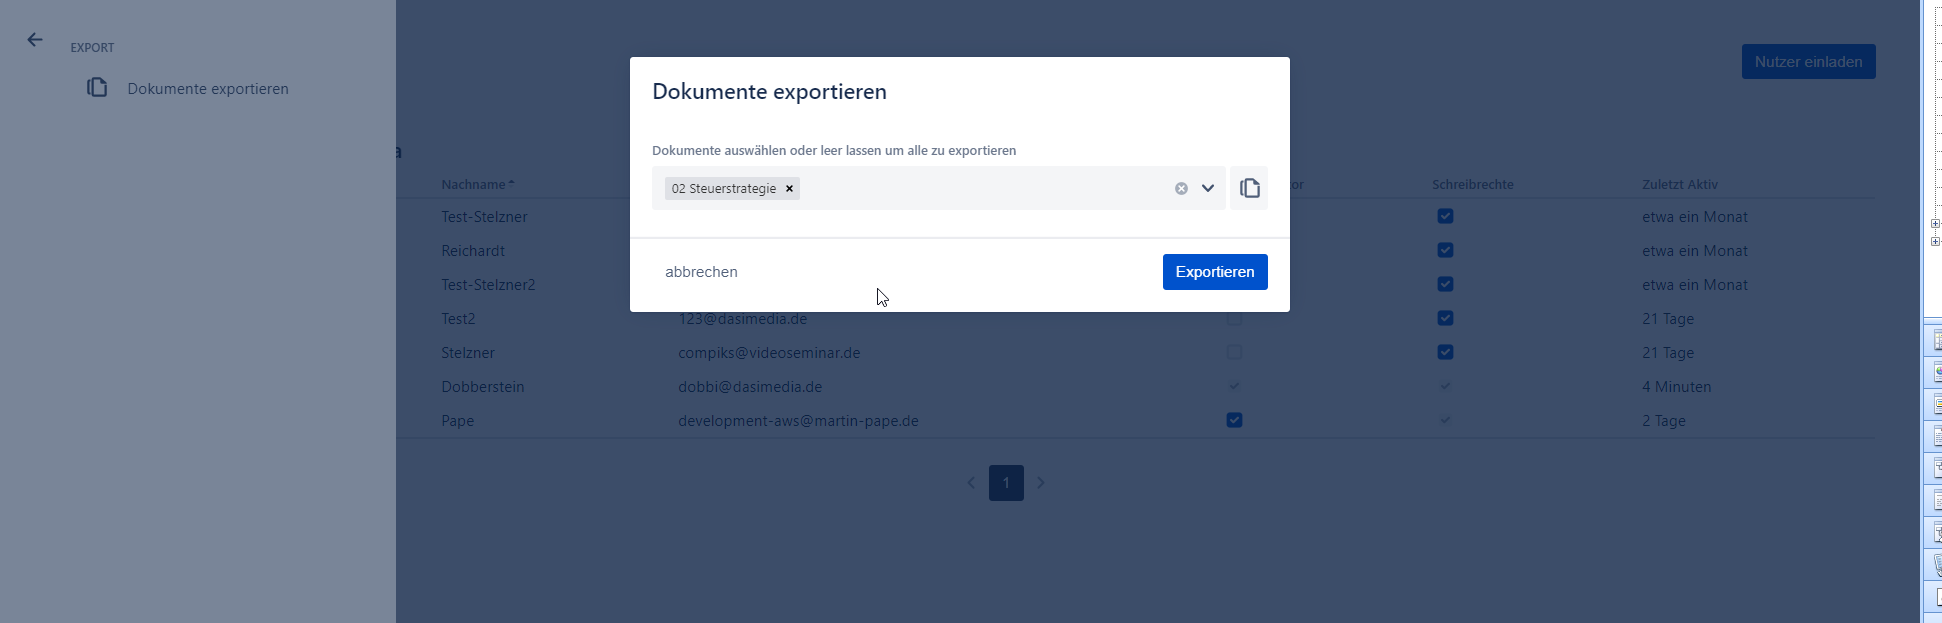
Task: Clear all selected documents in dropdown
Action: 1181,188
